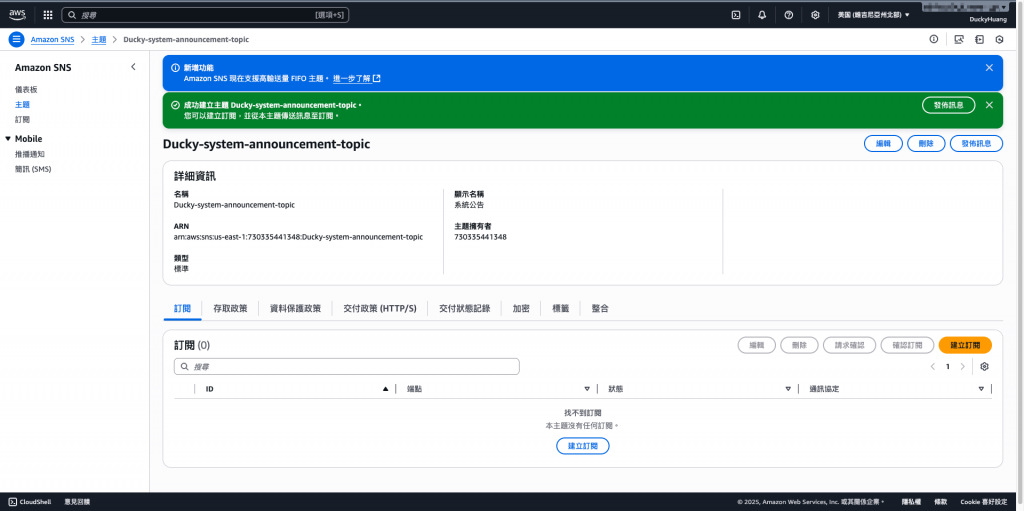Open 條款 in the footer
This screenshot has height=511, width=1024.
pos(940,502)
